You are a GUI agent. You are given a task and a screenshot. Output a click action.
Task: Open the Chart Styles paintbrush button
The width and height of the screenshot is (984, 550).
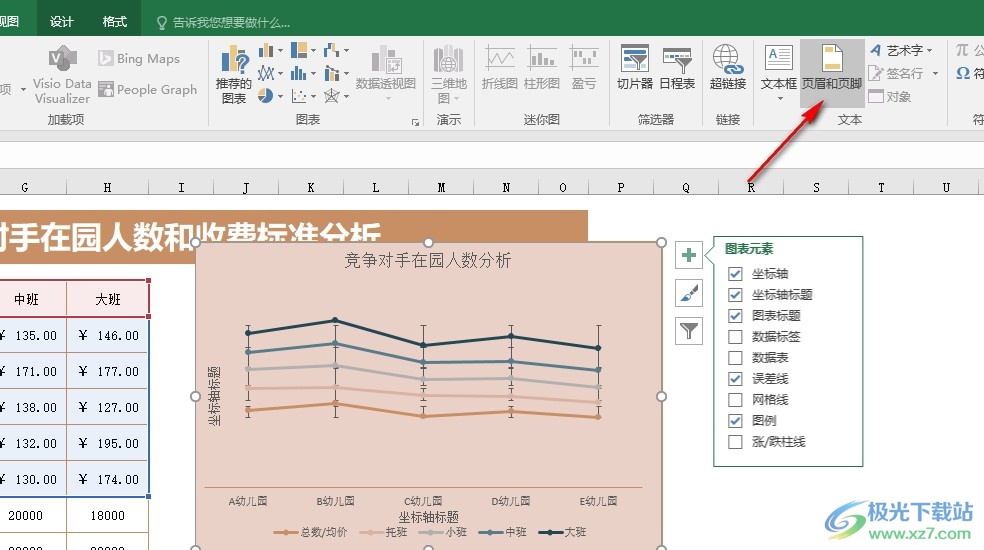click(689, 293)
